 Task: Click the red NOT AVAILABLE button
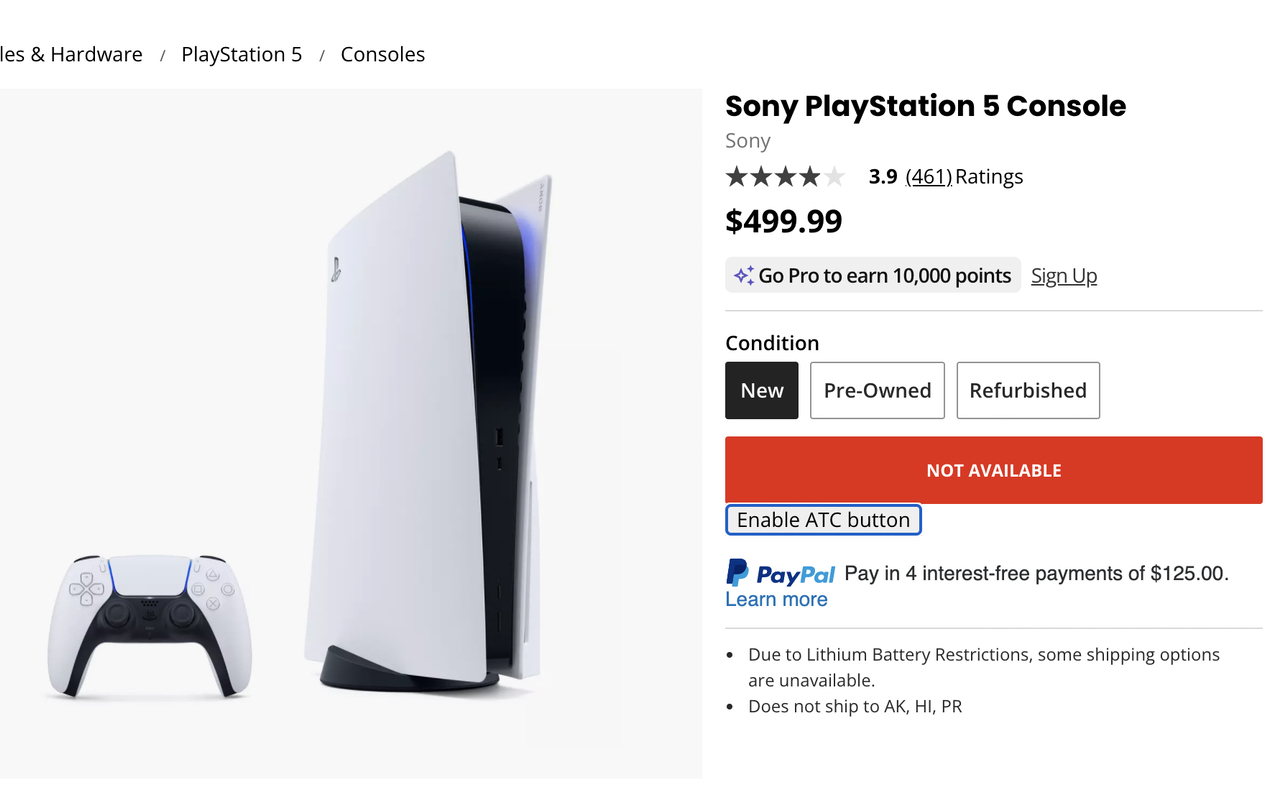coord(993,469)
